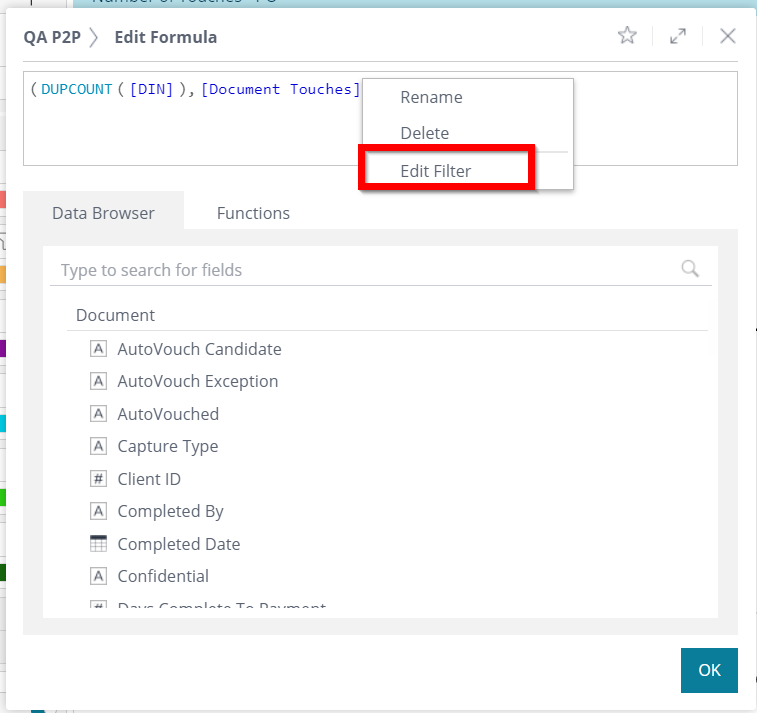Select Edit Filter in the context menu

[x=435, y=171]
